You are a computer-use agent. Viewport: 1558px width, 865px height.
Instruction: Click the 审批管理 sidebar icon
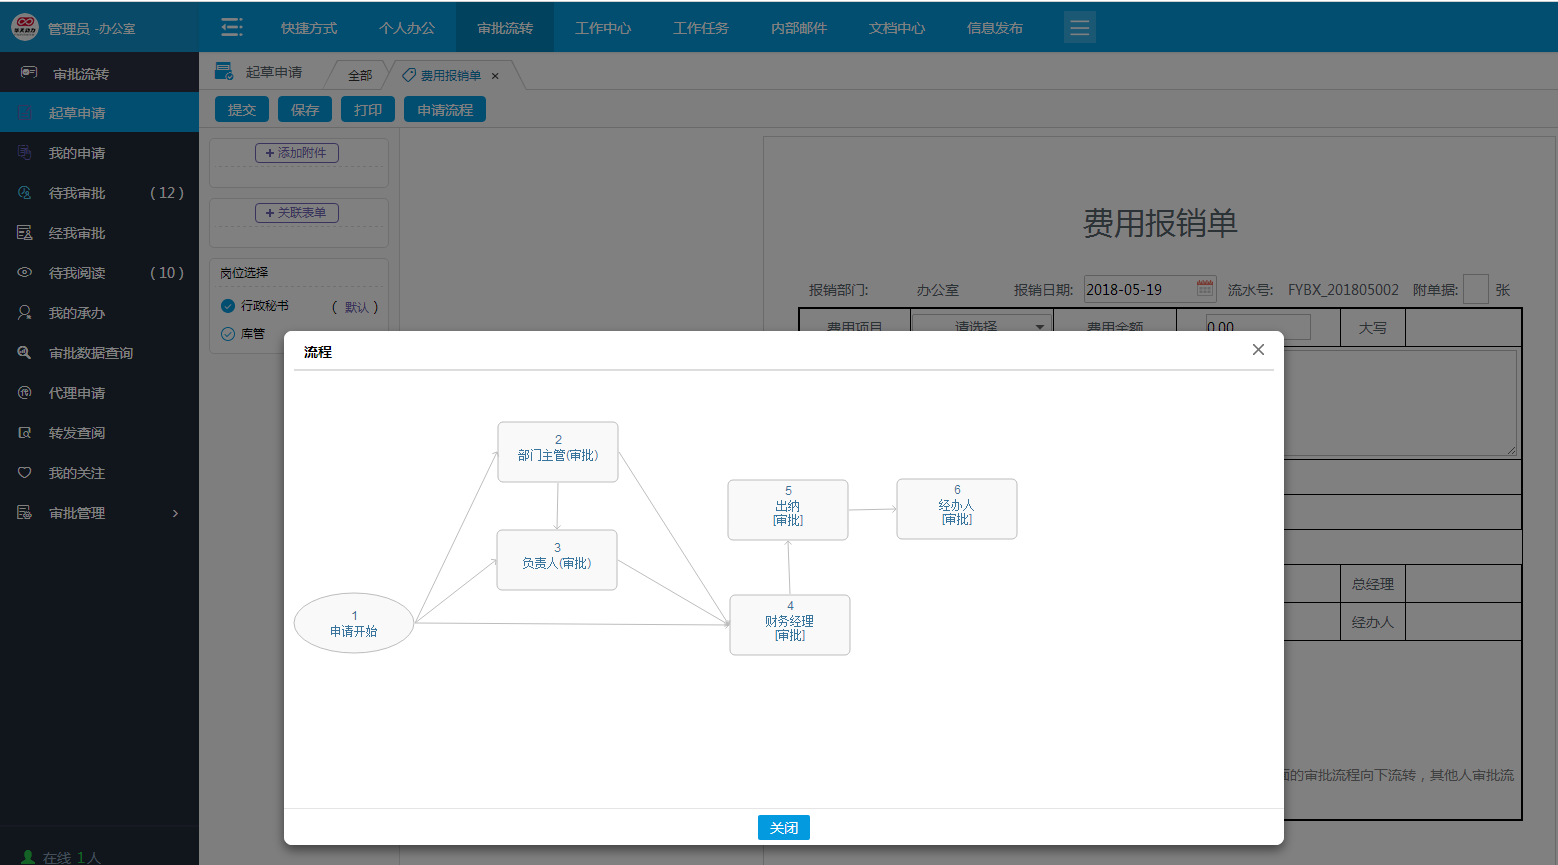[x=25, y=513]
